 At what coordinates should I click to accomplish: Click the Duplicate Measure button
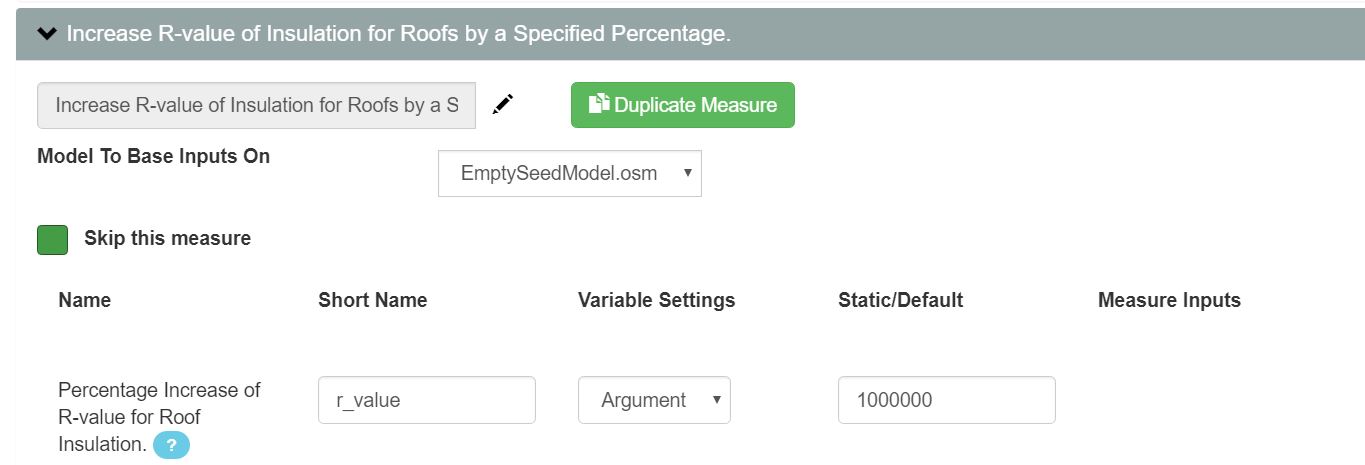pyautogui.click(x=683, y=105)
